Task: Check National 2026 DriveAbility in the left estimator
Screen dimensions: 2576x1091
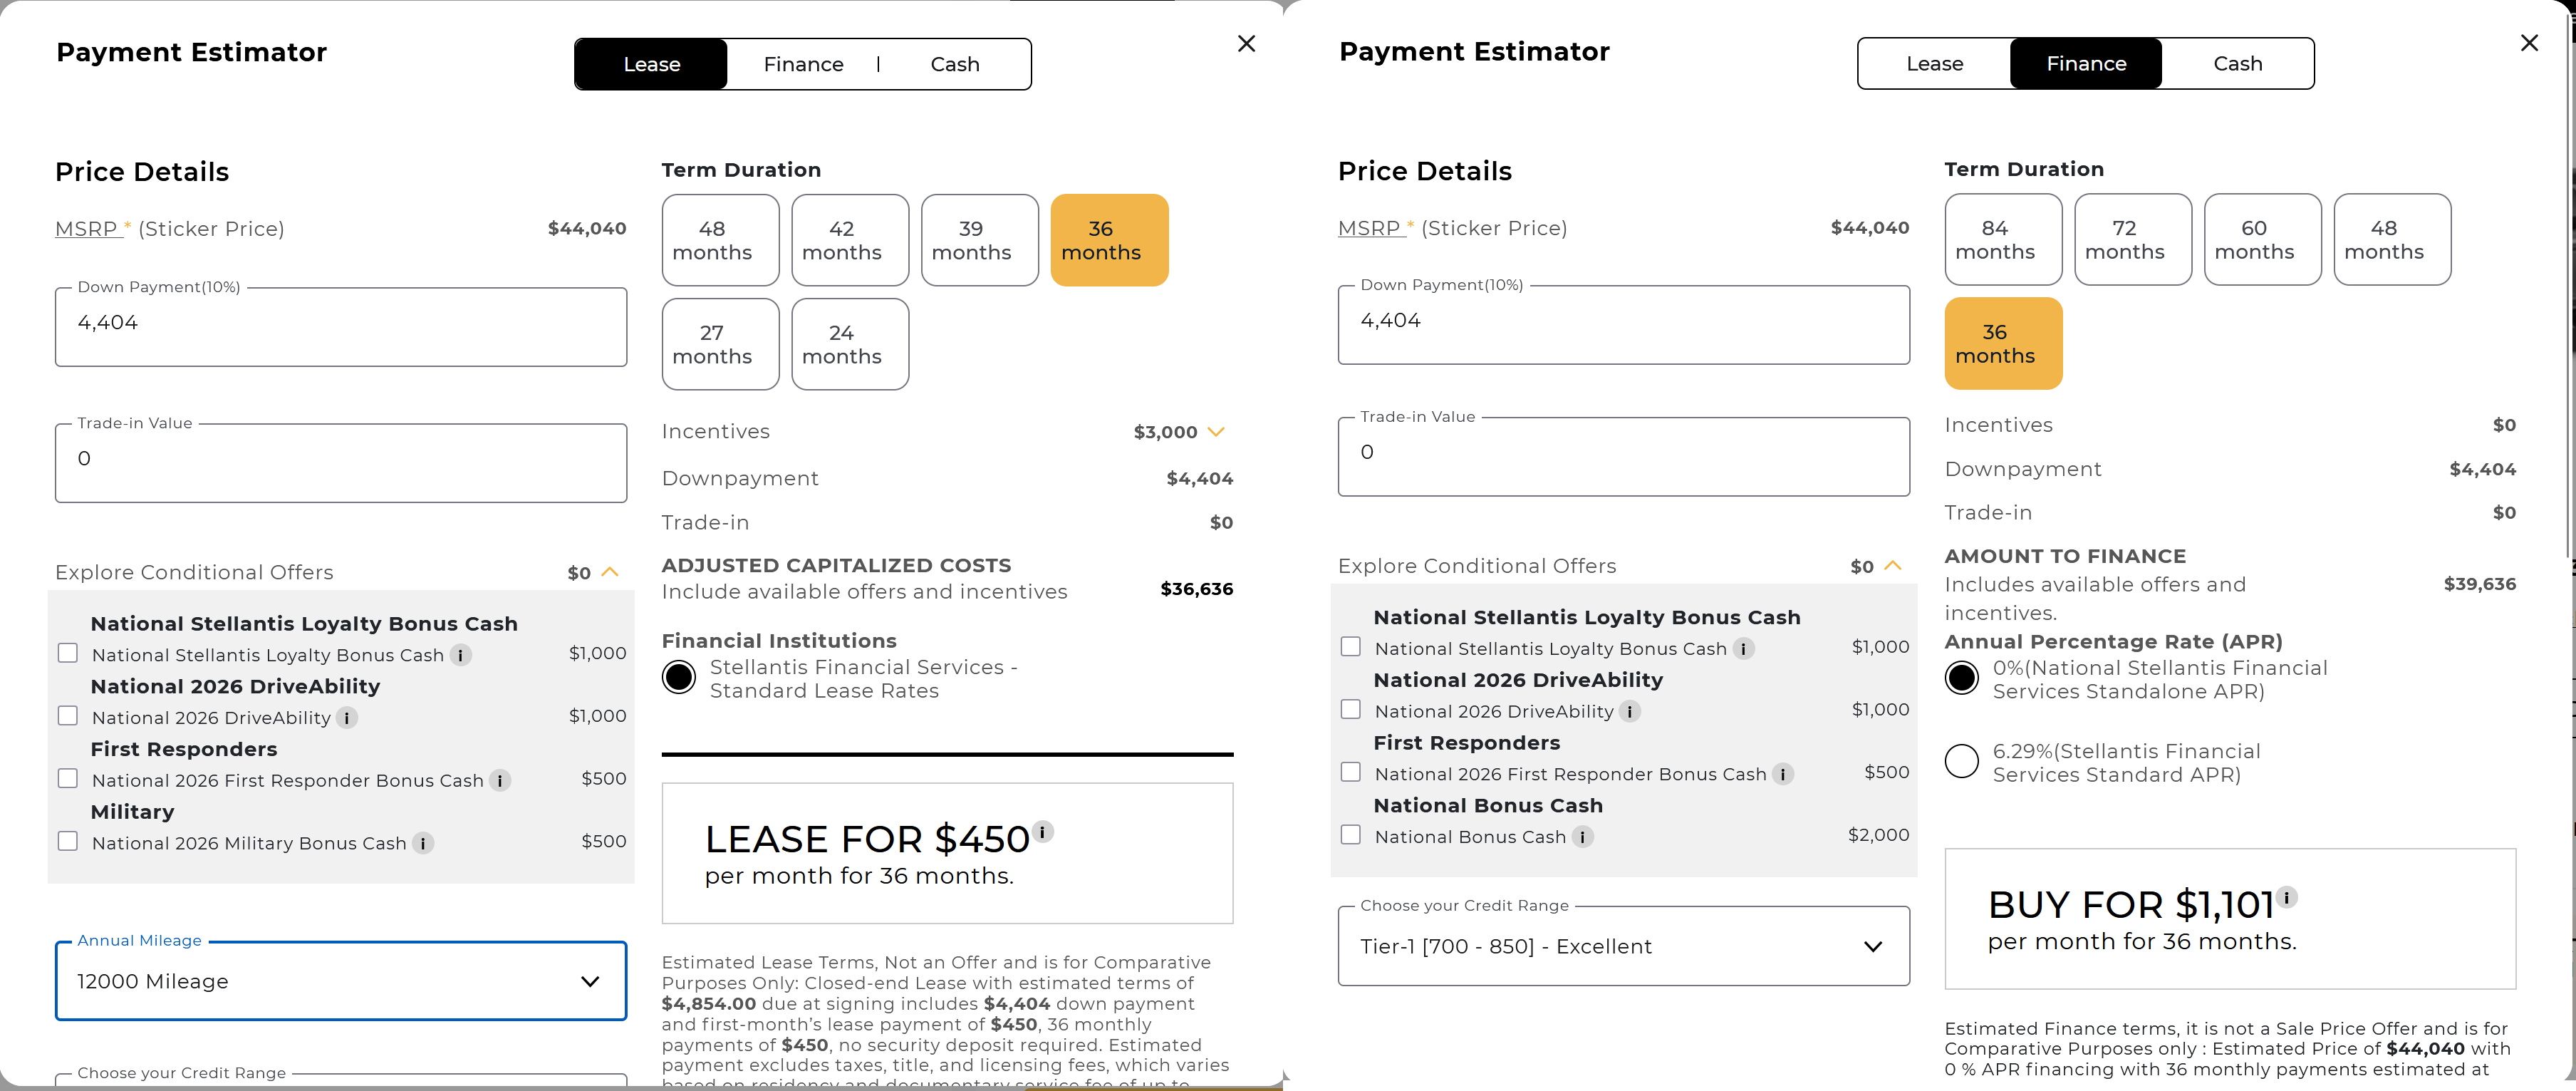Action: [x=68, y=716]
